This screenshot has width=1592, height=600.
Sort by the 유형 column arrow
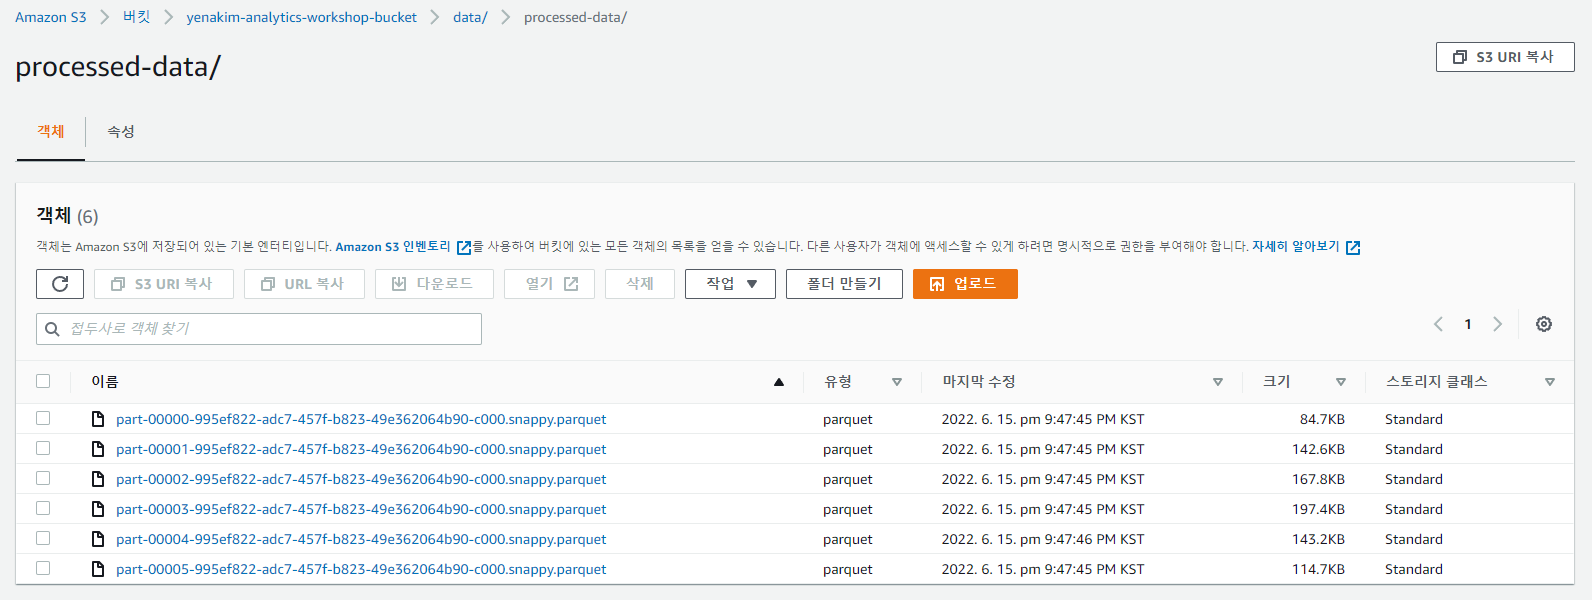tap(897, 382)
